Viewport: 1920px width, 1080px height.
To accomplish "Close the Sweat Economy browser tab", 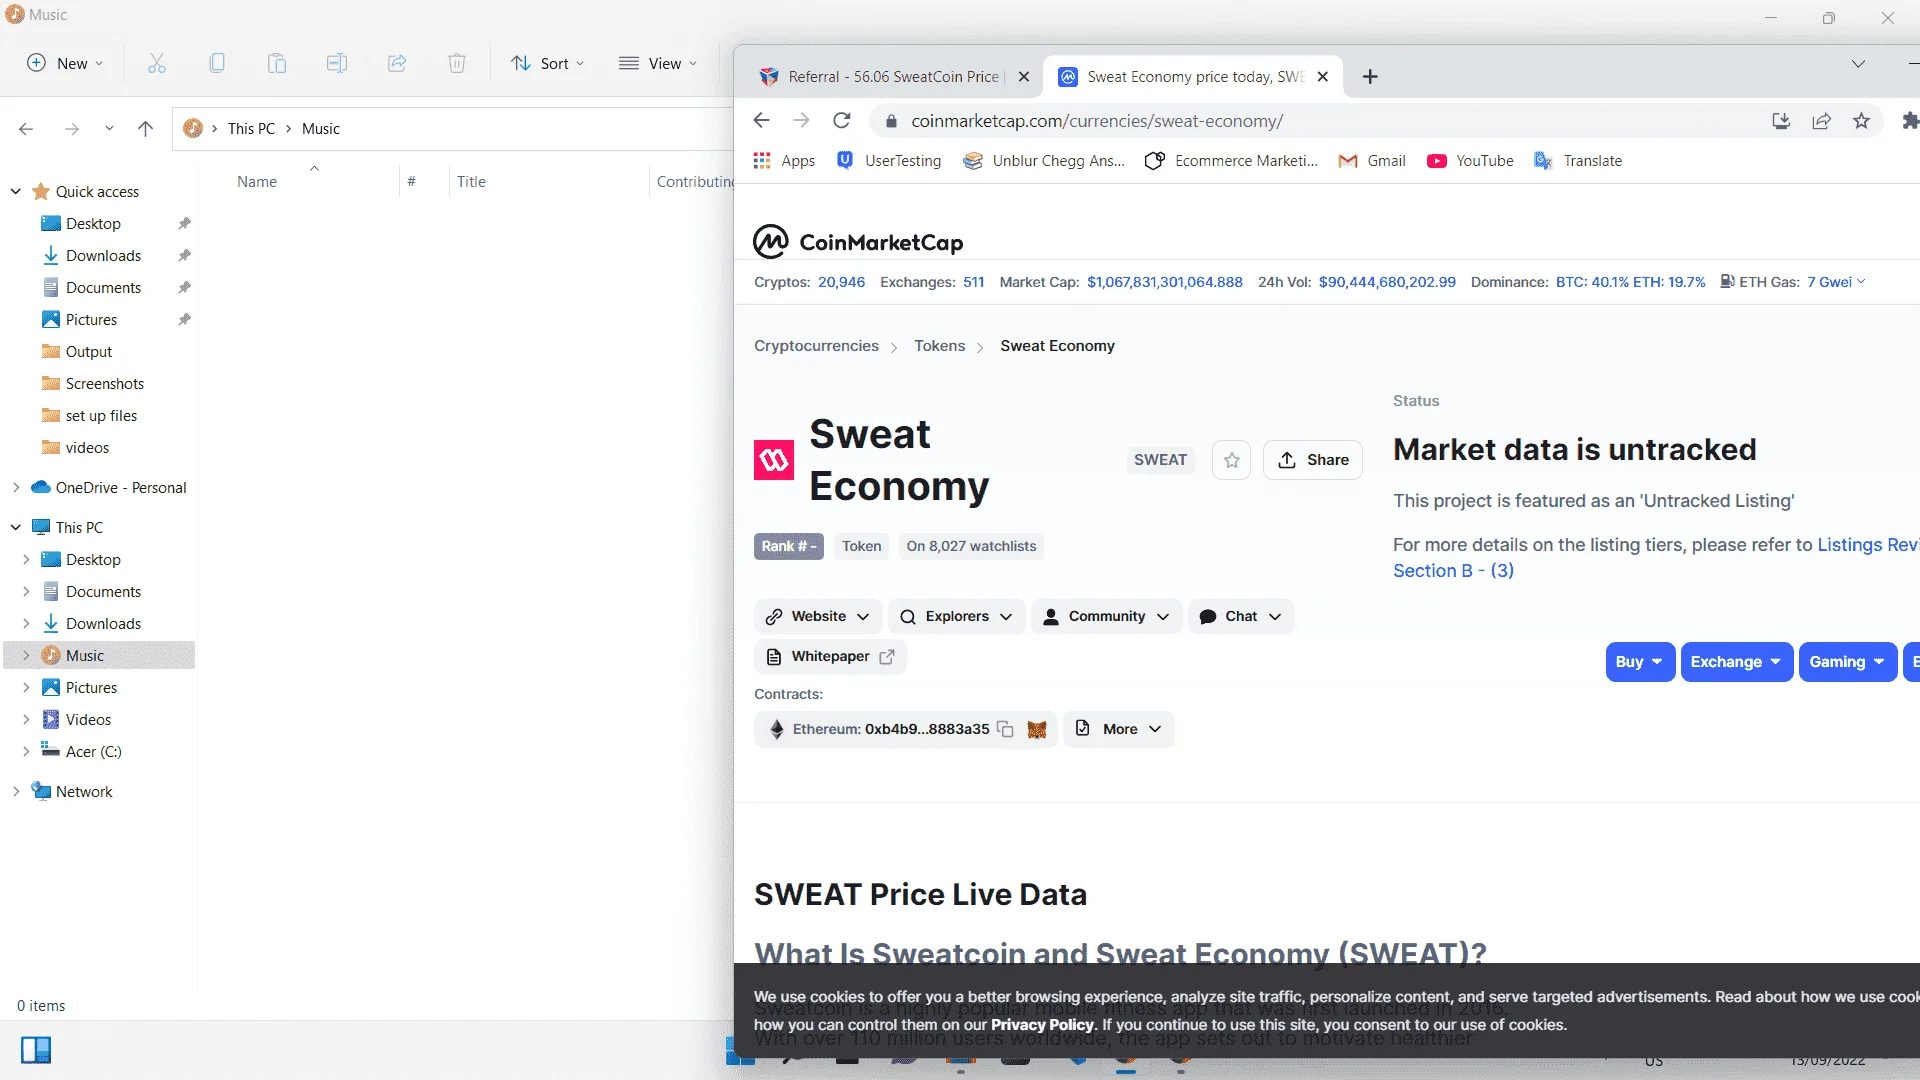I will [x=1323, y=77].
